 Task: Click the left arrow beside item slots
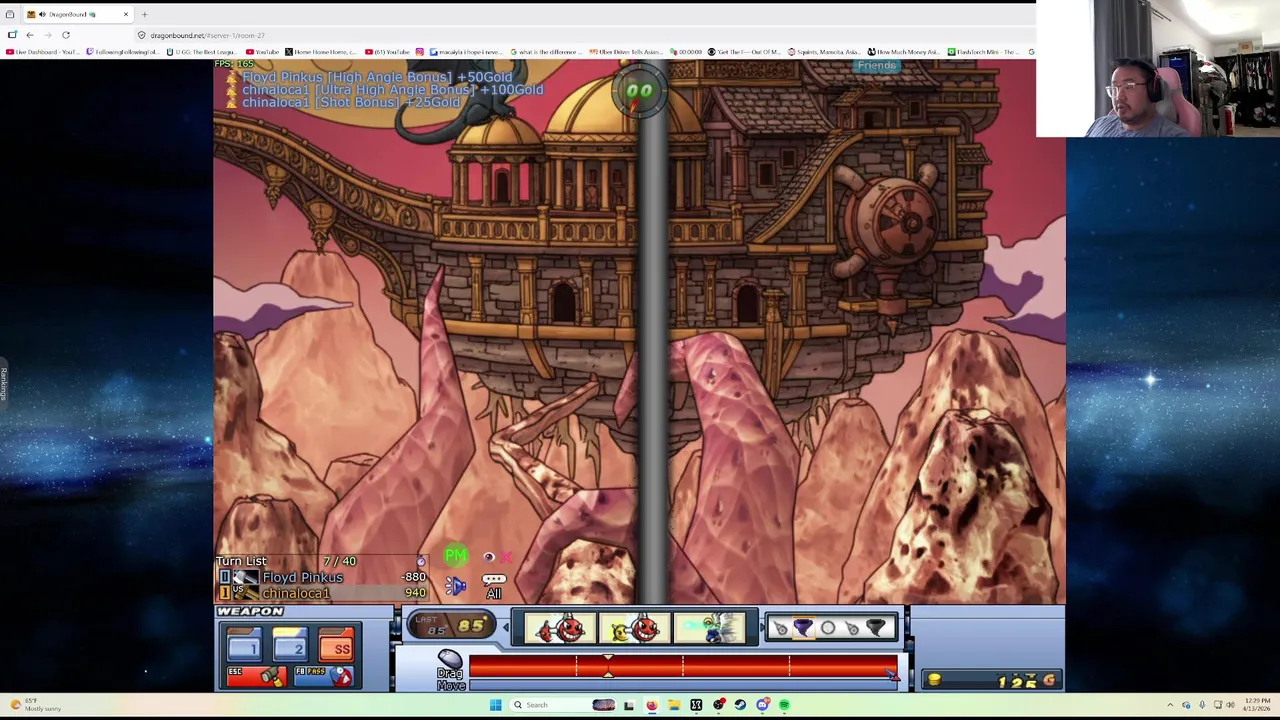click(x=505, y=628)
